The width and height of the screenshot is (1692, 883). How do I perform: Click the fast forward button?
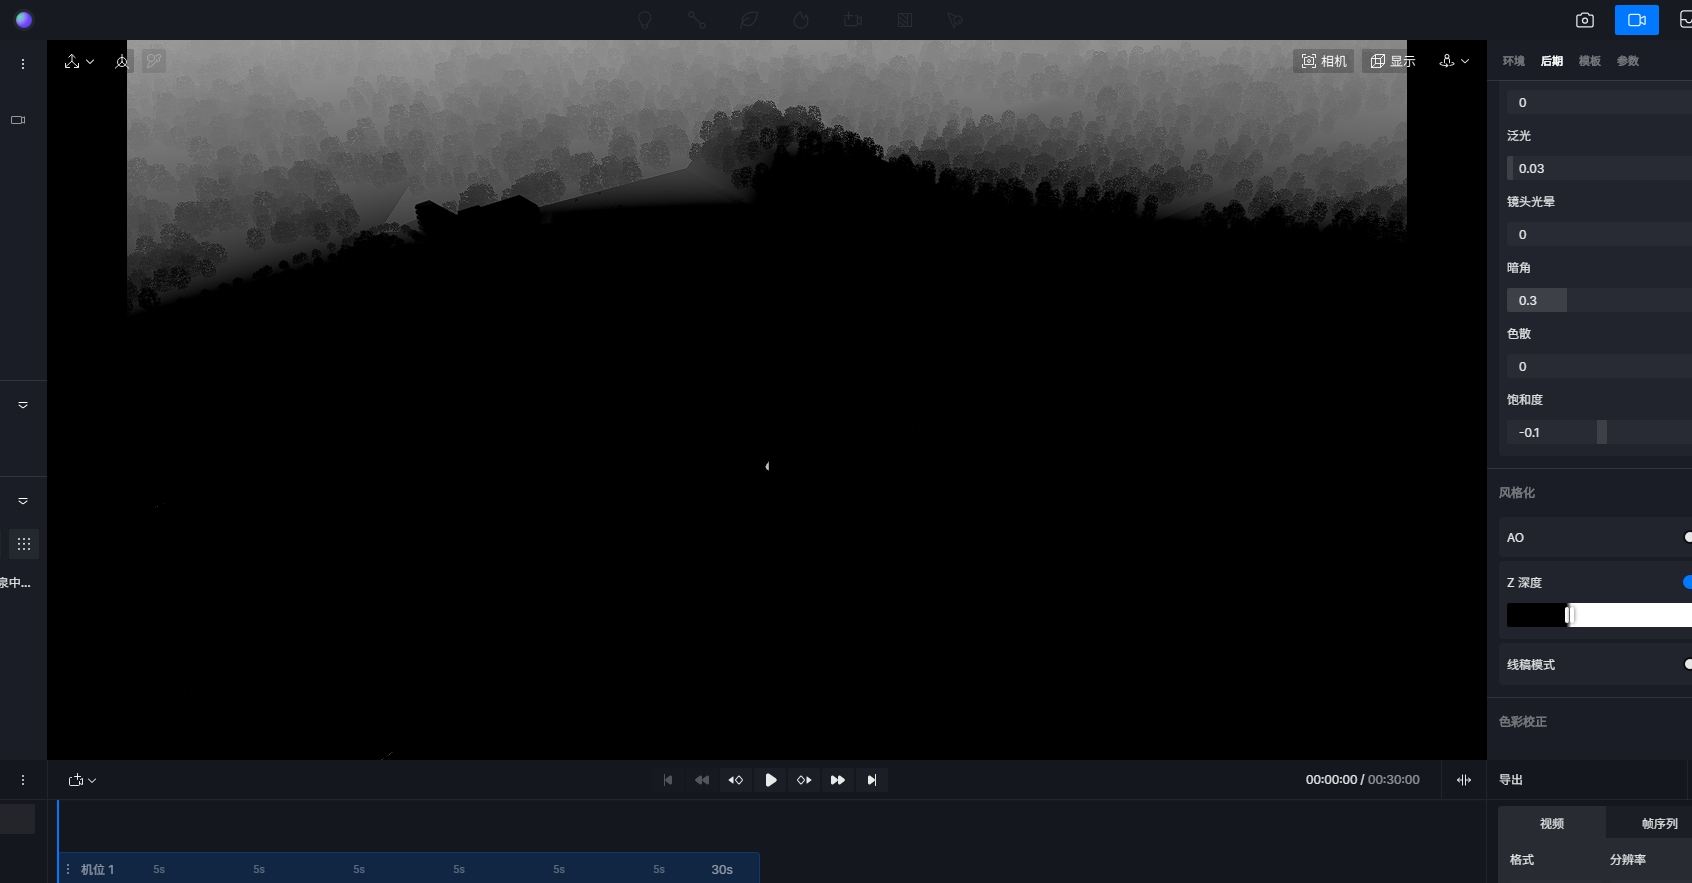coord(838,780)
